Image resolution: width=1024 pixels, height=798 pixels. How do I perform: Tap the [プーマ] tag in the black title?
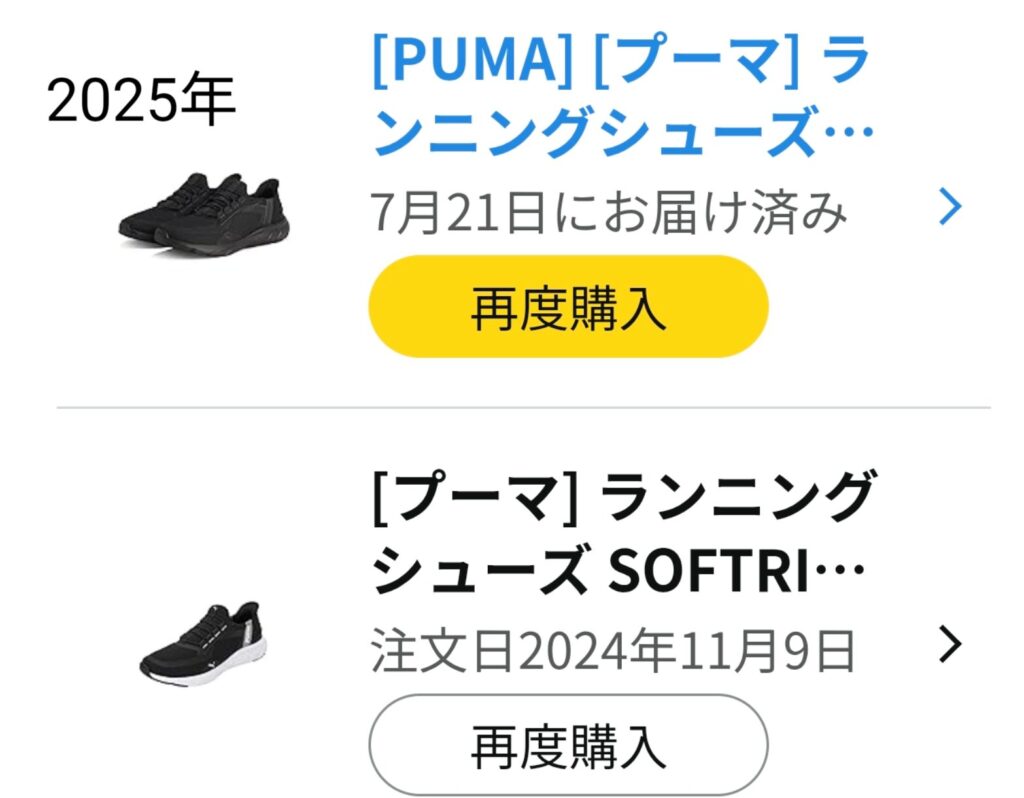pos(475,498)
